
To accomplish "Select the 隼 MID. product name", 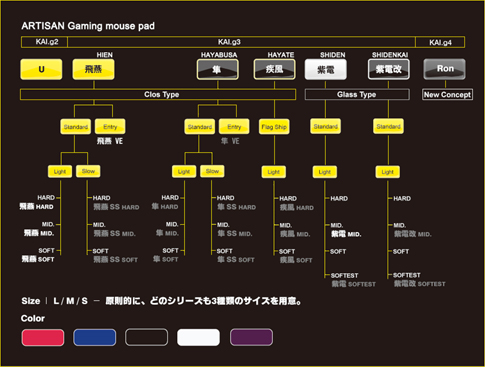I will point(167,233).
